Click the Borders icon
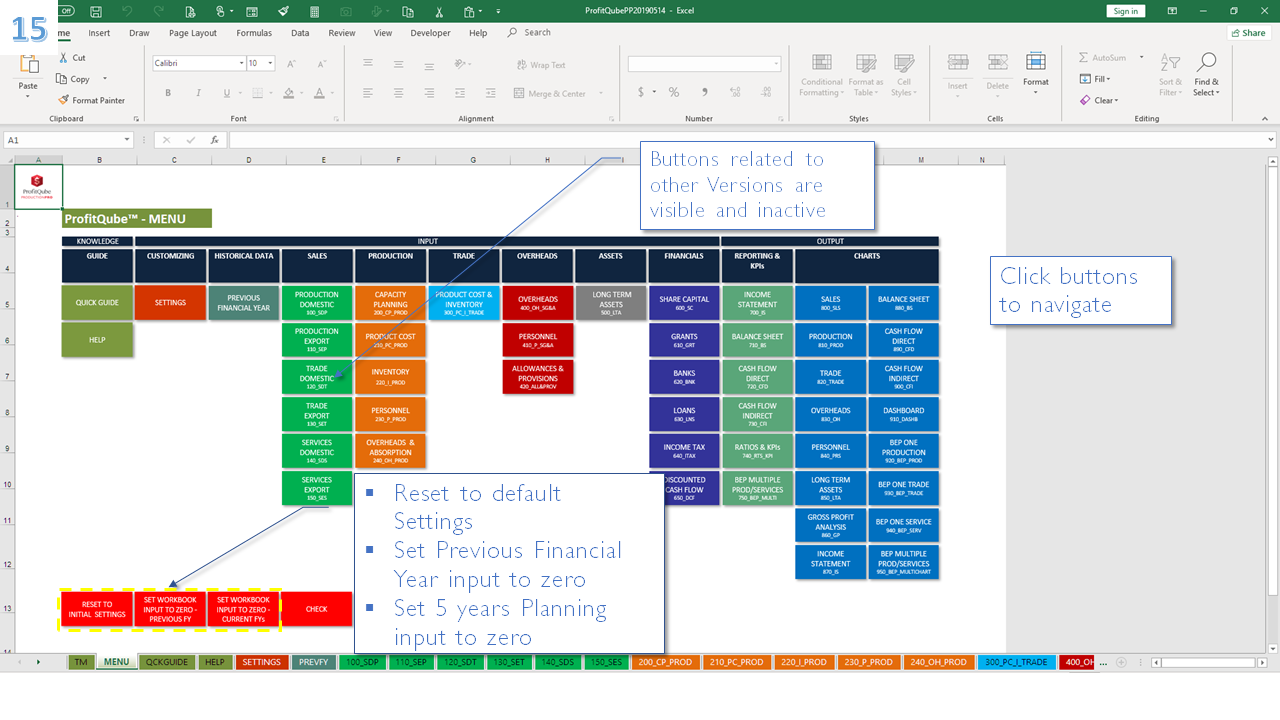The width and height of the screenshot is (1280, 720). pyautogui.click(x=257, y=93)
